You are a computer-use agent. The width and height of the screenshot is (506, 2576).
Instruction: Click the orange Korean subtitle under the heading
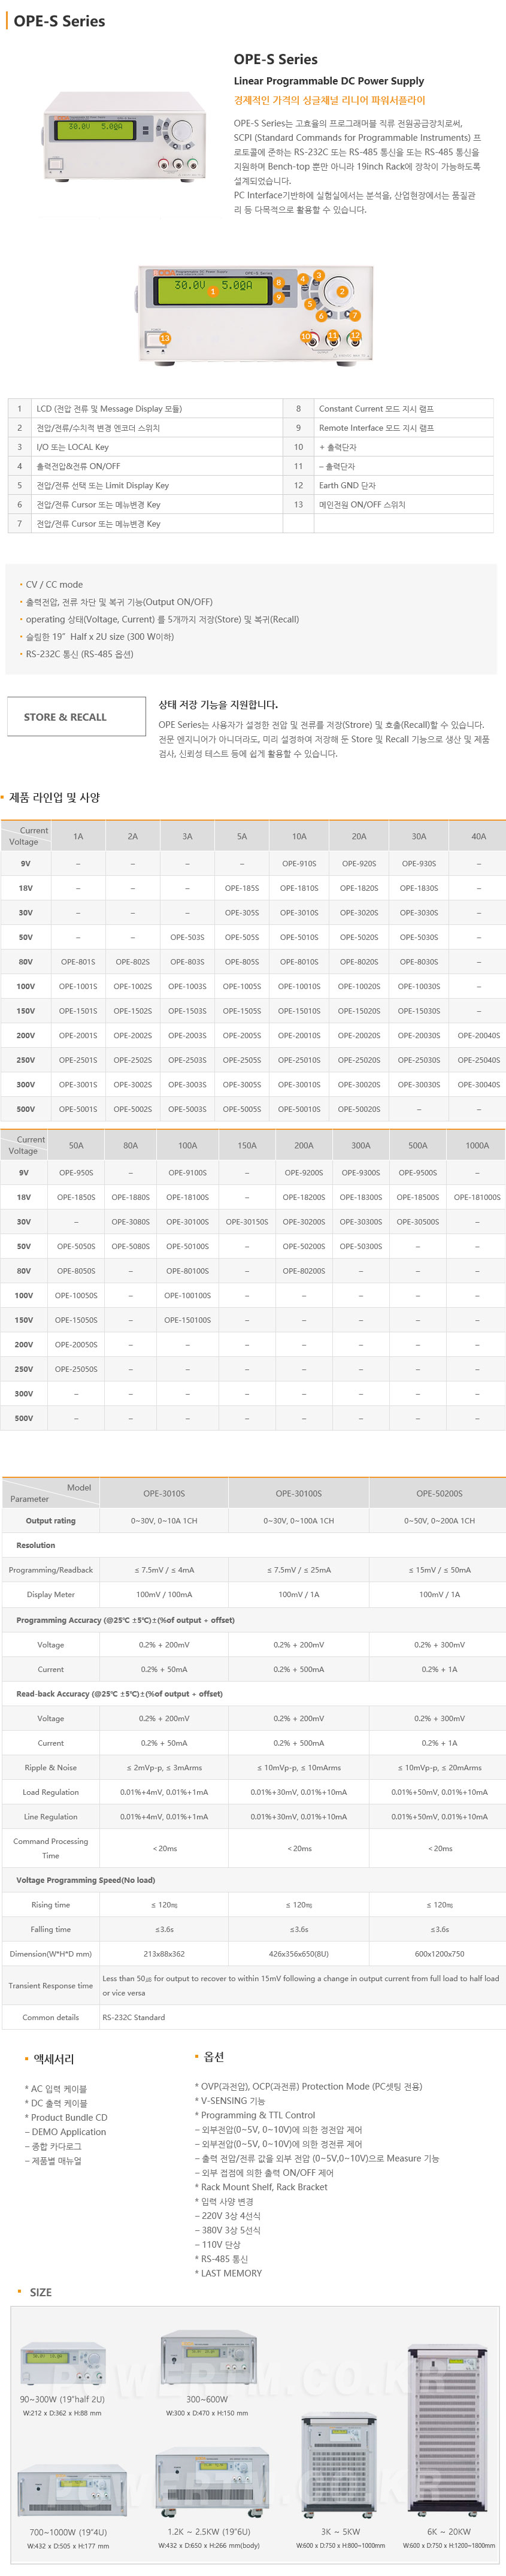(x=329, y=100)
